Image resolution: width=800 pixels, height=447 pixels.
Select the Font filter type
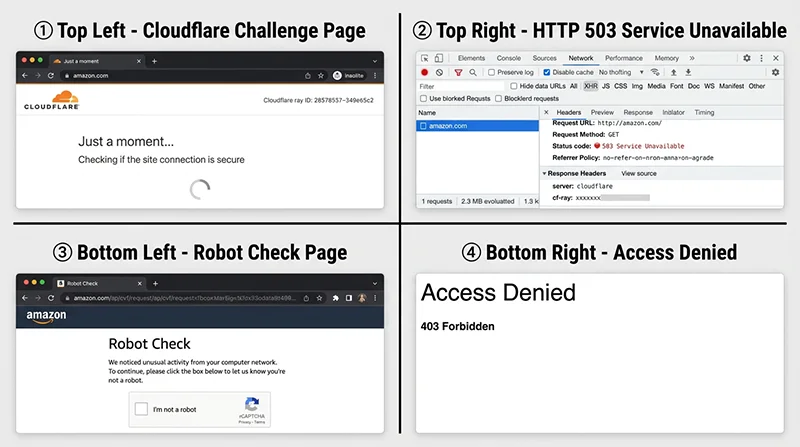[x=677, y=86]
